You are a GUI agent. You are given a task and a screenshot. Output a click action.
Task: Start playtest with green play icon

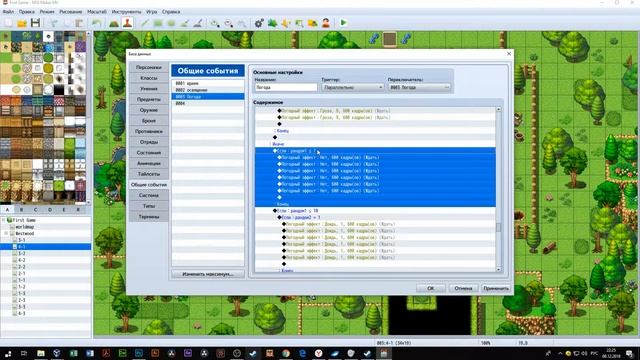pyautogui.click(x=343, y=23)
